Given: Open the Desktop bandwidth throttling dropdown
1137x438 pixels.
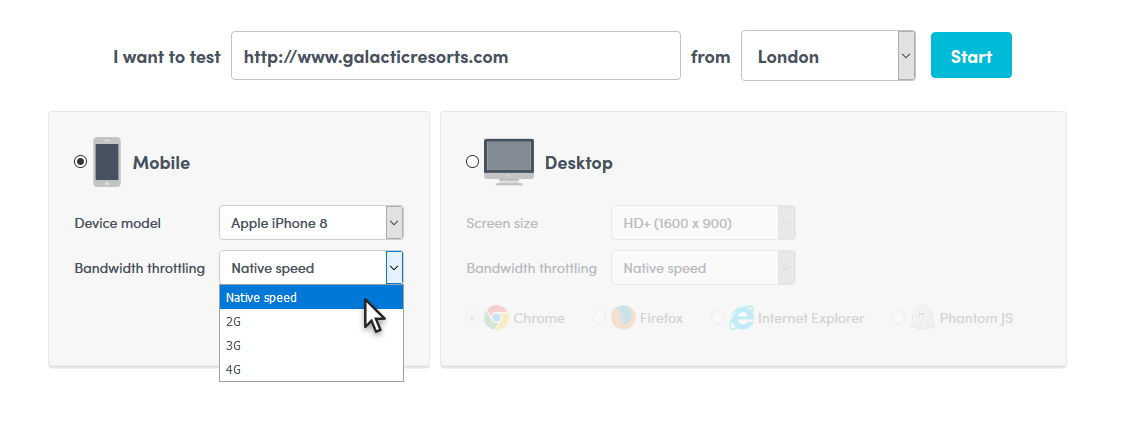Looking at the screenshot, I should pyautogui.click(x=703, y=268).
